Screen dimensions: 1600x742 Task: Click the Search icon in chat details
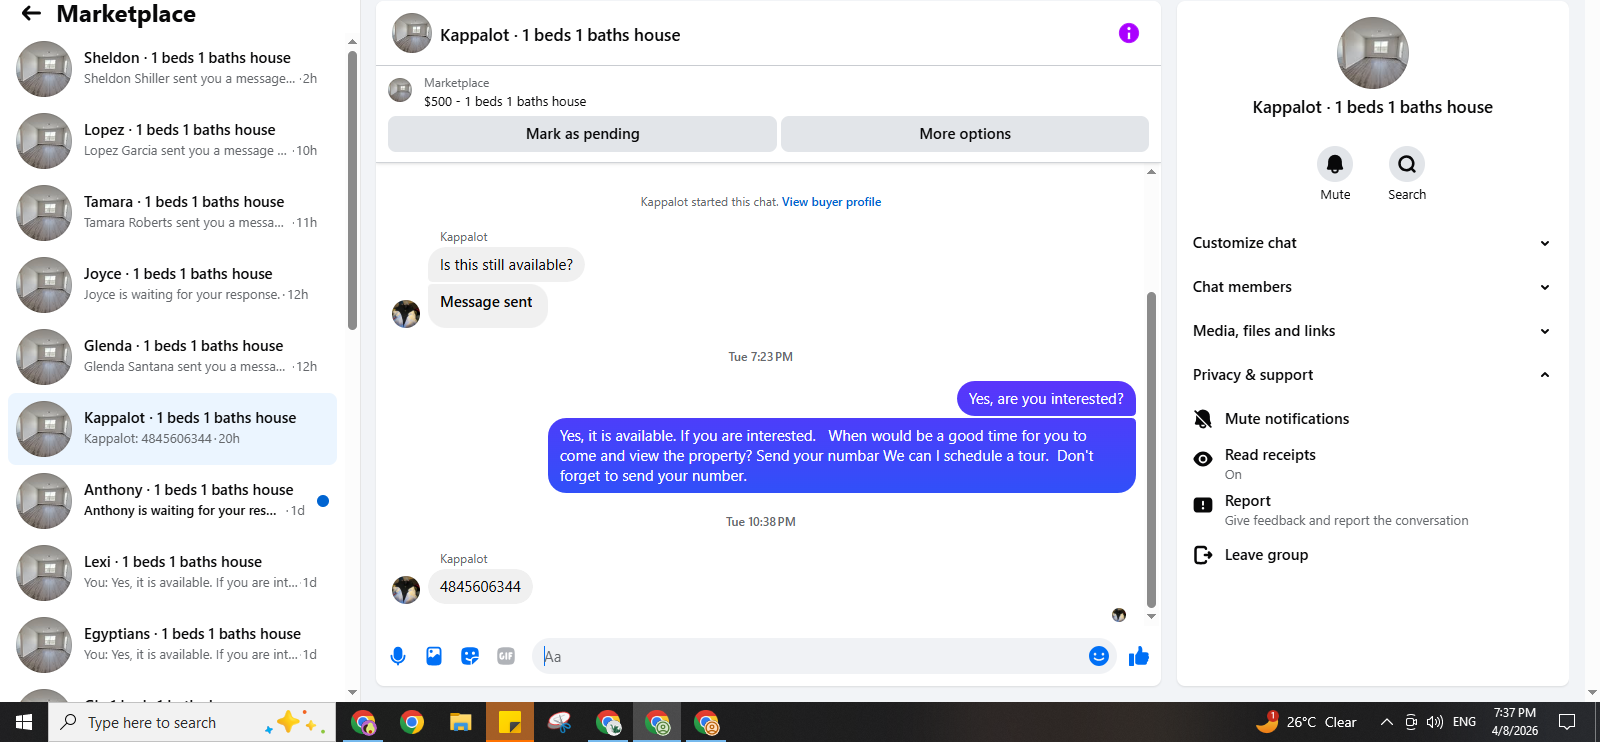[x=1407, y=164]
